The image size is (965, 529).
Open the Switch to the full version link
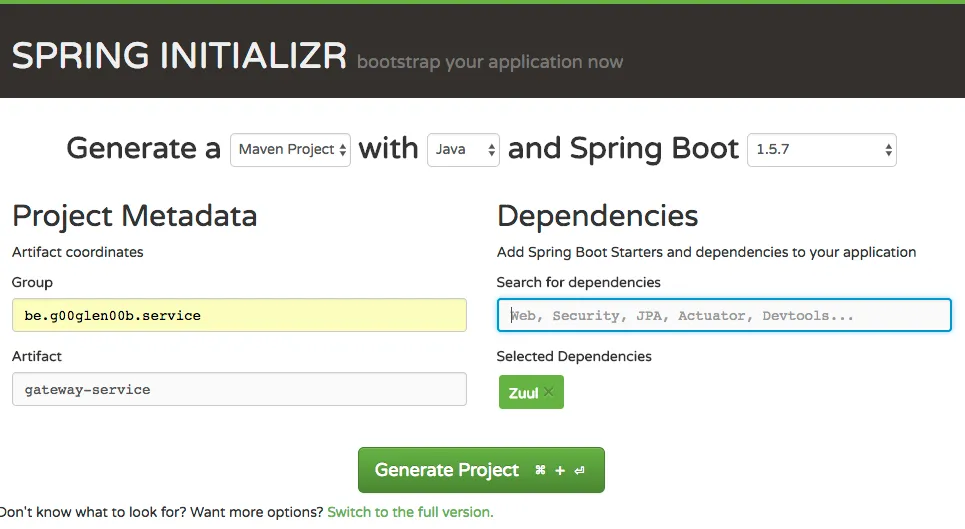pyautogui.click(x=410, y=512)
